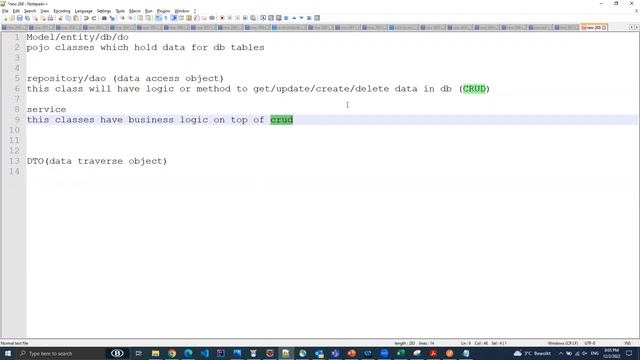Open Visual Studio Code from the taskbar

click(204, 353)
